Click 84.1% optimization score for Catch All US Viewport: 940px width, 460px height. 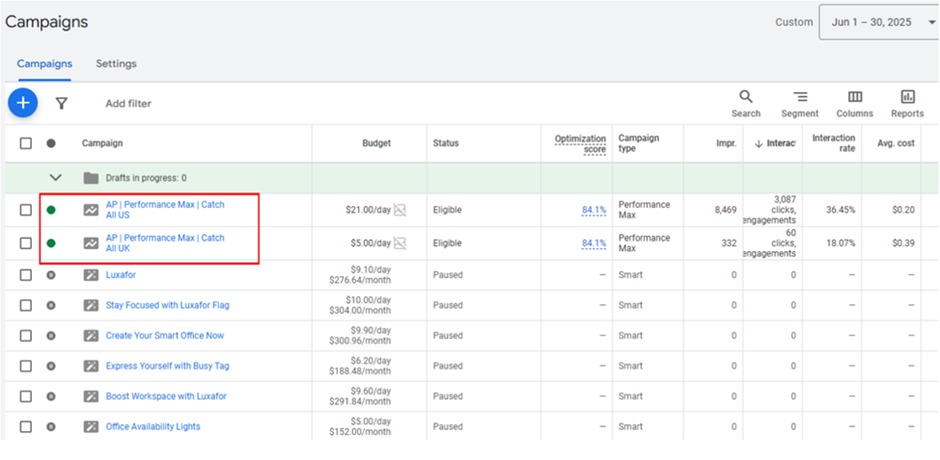tap(594, 210)
